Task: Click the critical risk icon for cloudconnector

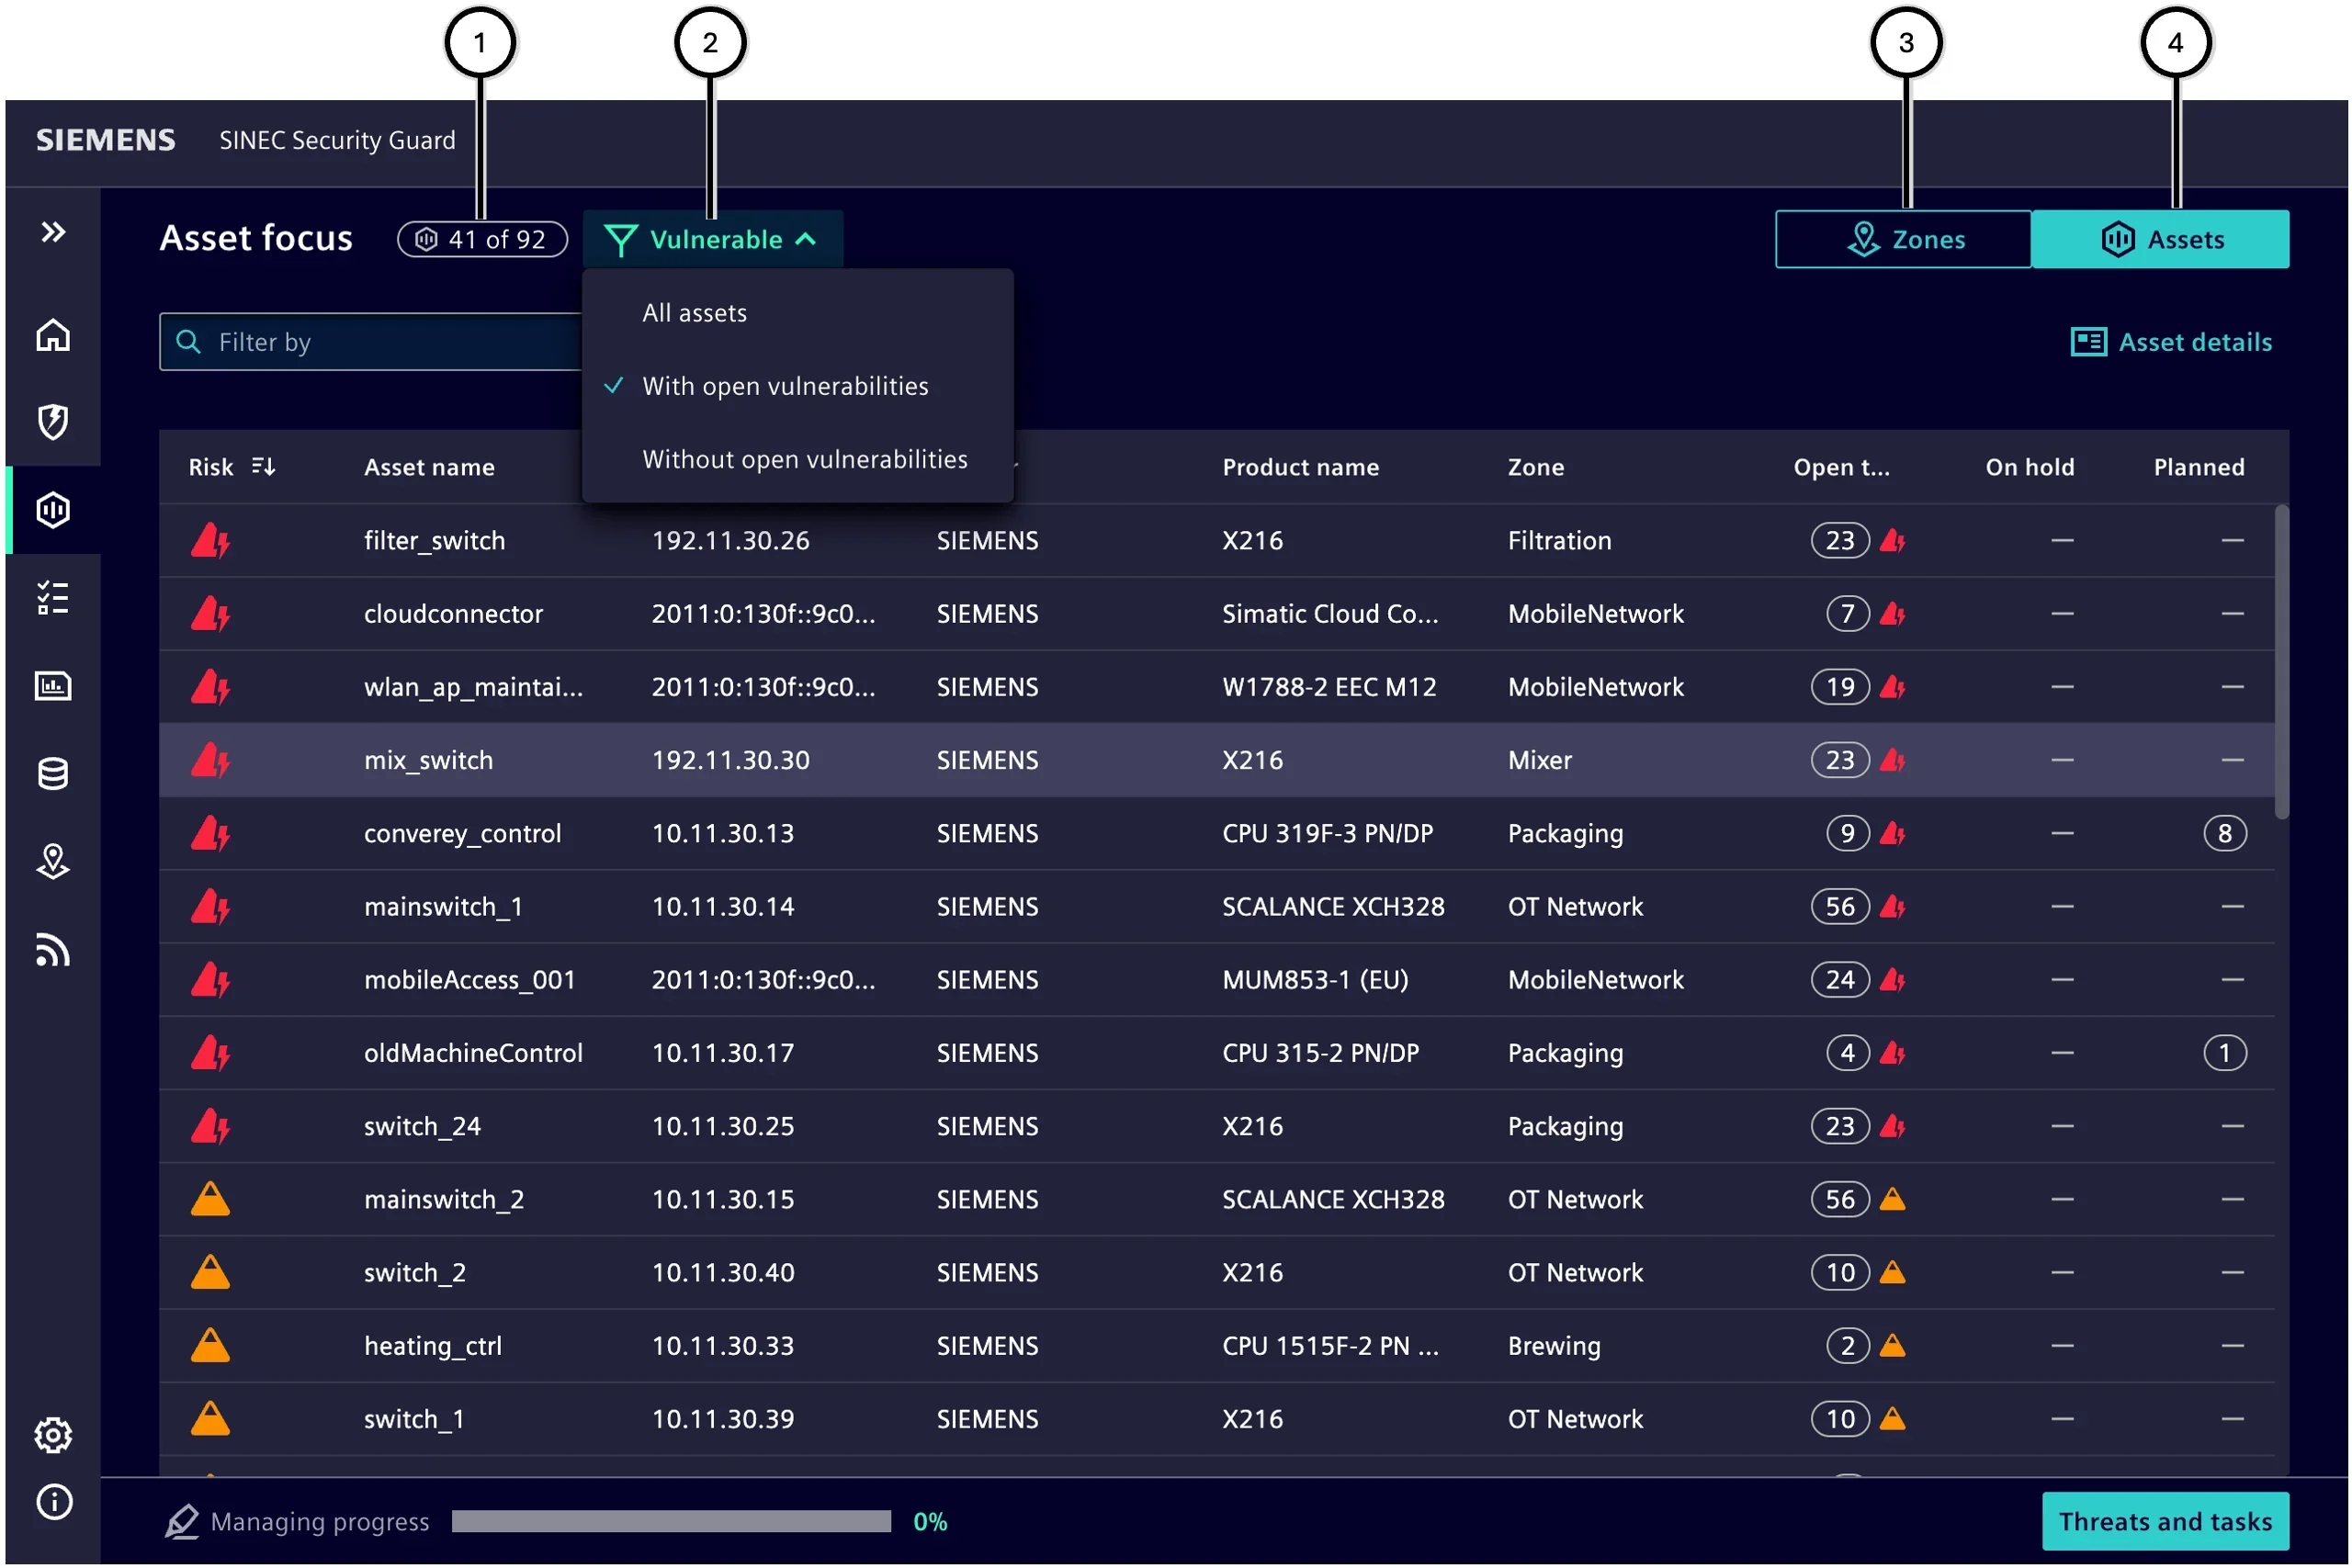Action: point(210,614)
